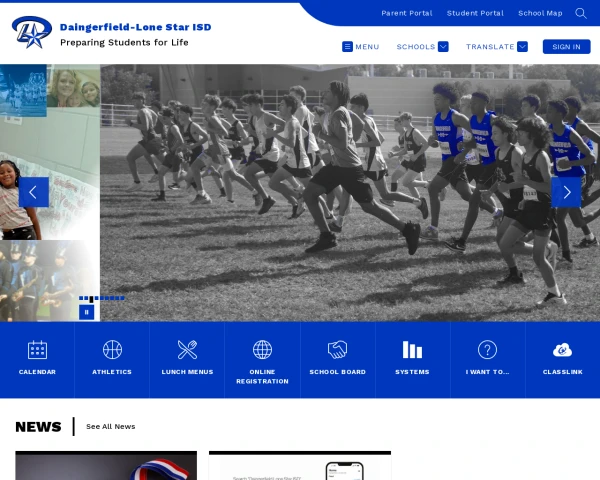Advance to next slide with right arrow
This screenshot has width=600, height=480.
[x=566, y=192]
